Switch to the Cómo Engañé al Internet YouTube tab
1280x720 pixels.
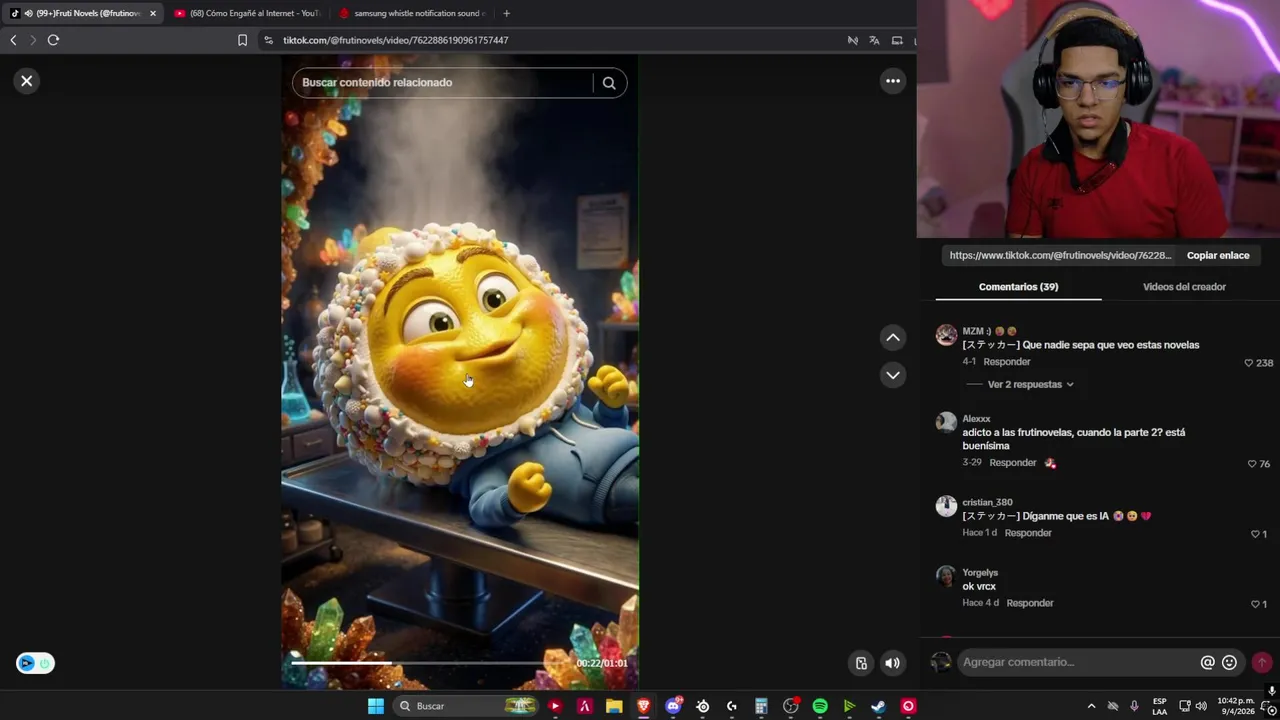[247, 13]
